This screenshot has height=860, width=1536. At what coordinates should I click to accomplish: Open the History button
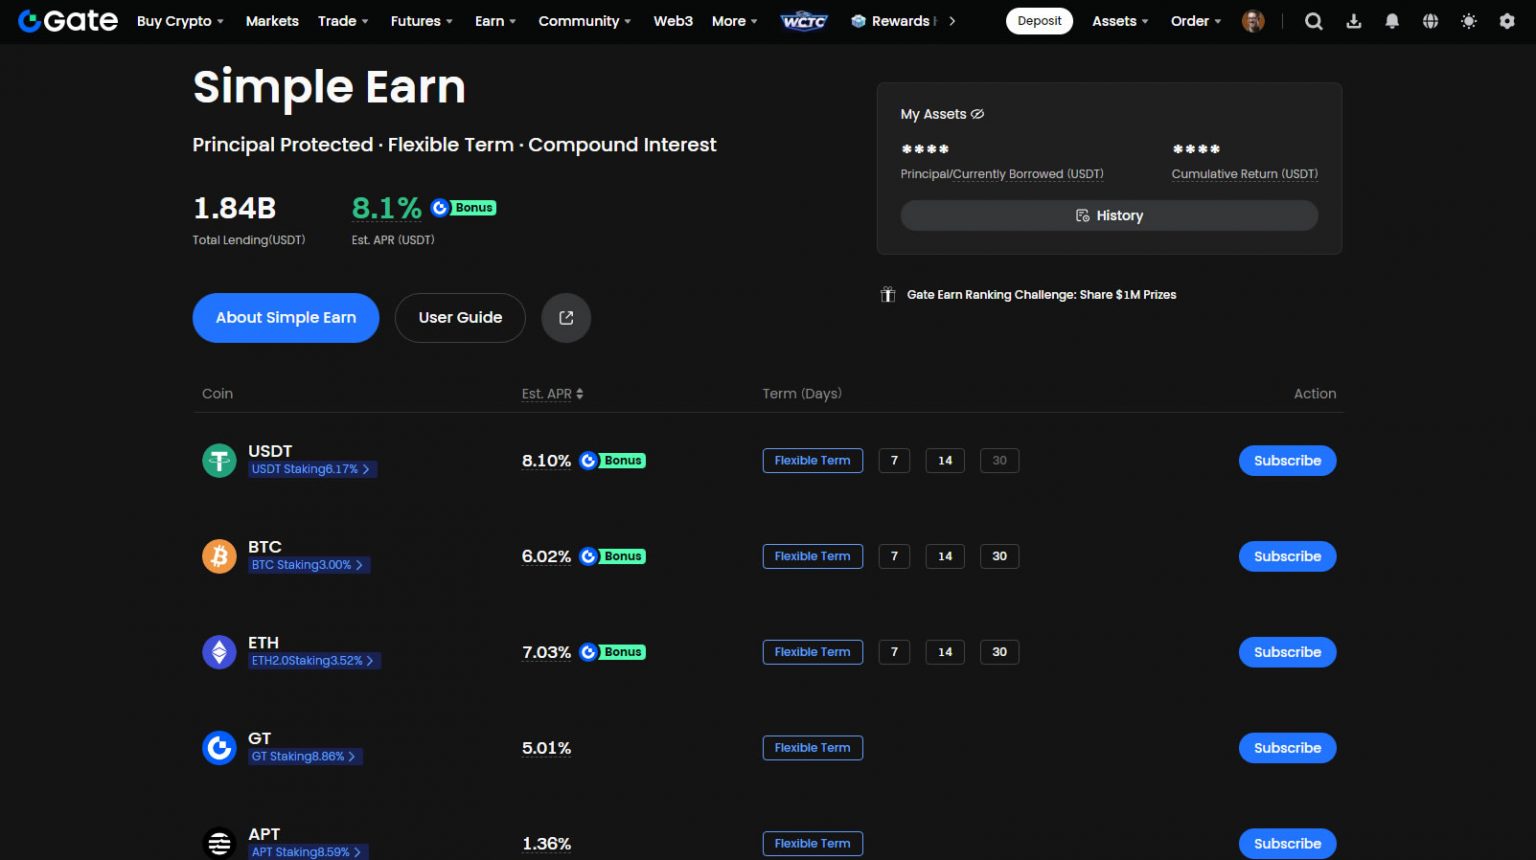coord(1109,216)
